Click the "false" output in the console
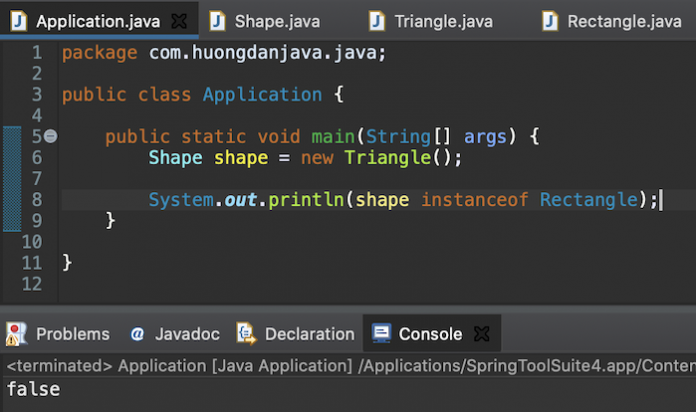The image size is (696, 412). point(33,389)
